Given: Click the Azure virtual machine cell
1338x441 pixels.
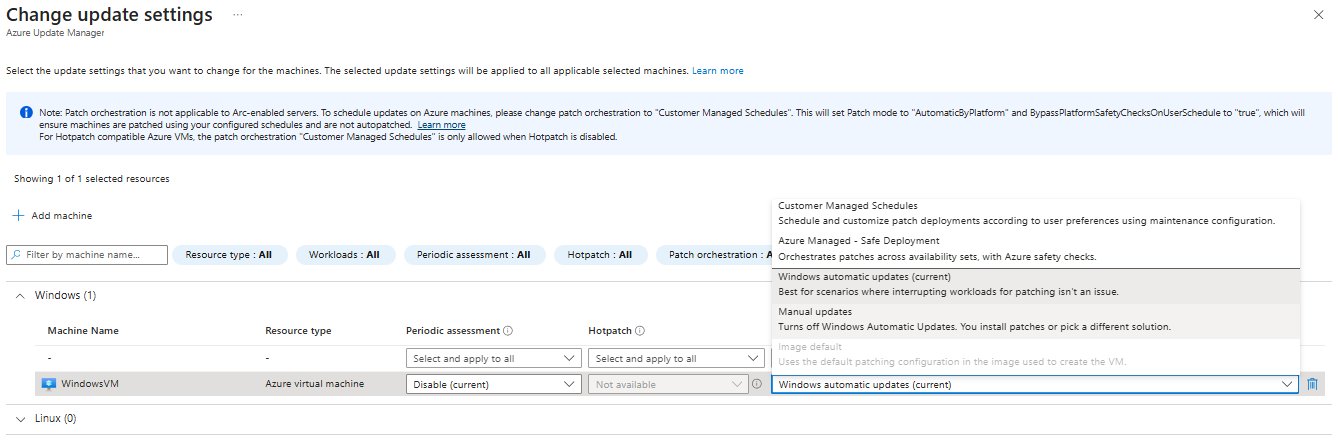Looking at the screenshot, I should click(x=314, y=384).
